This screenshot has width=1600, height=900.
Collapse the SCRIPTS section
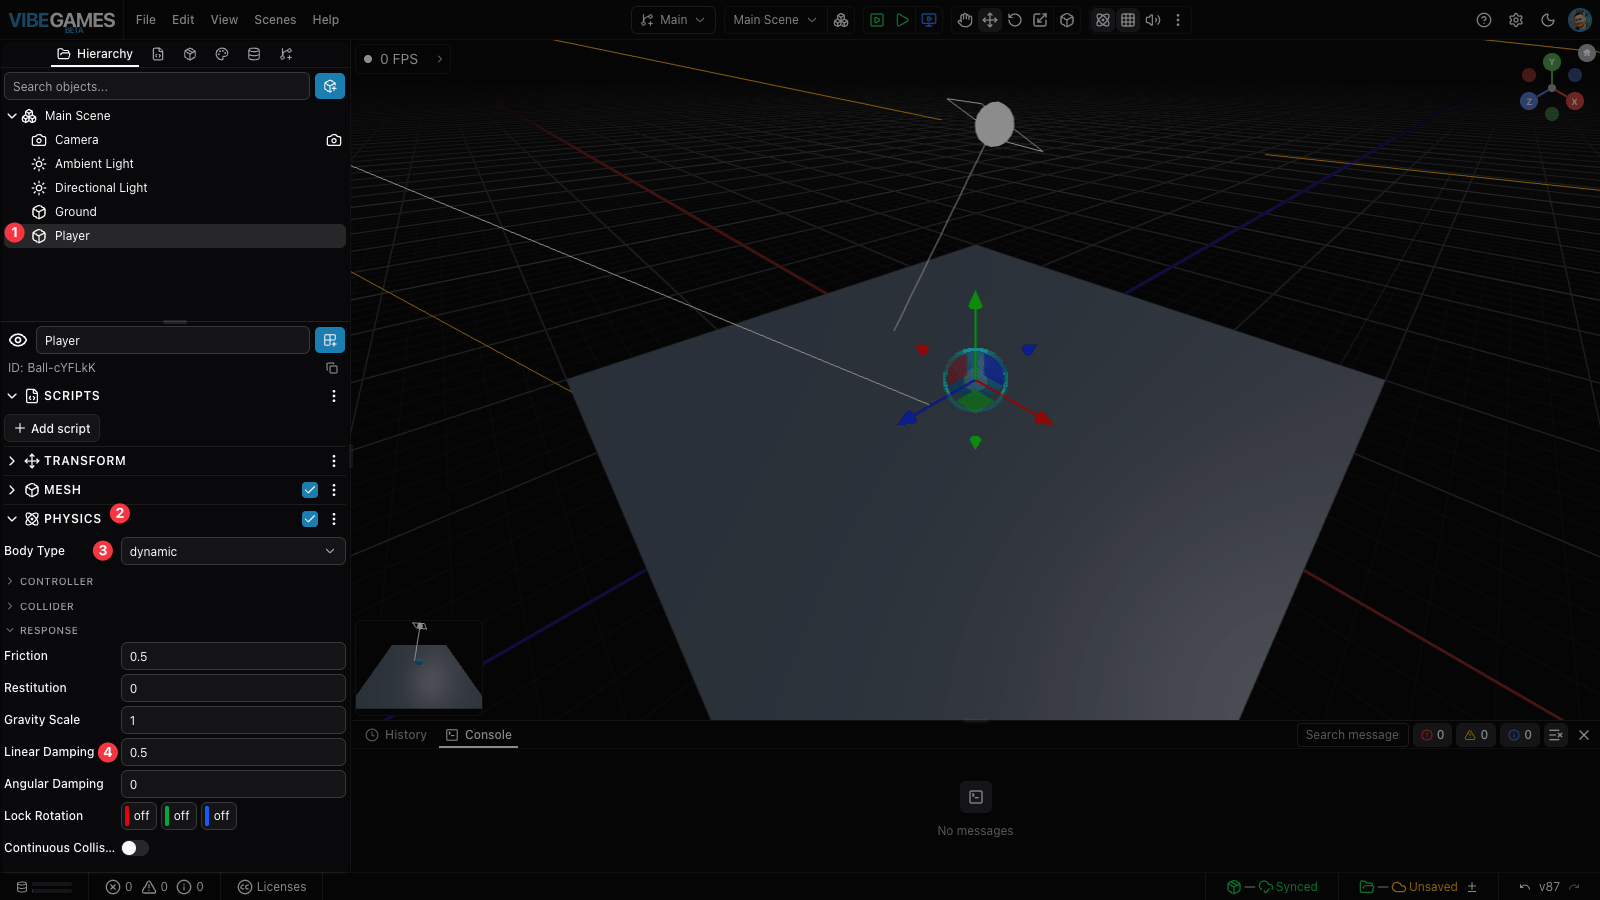[12, 396]
